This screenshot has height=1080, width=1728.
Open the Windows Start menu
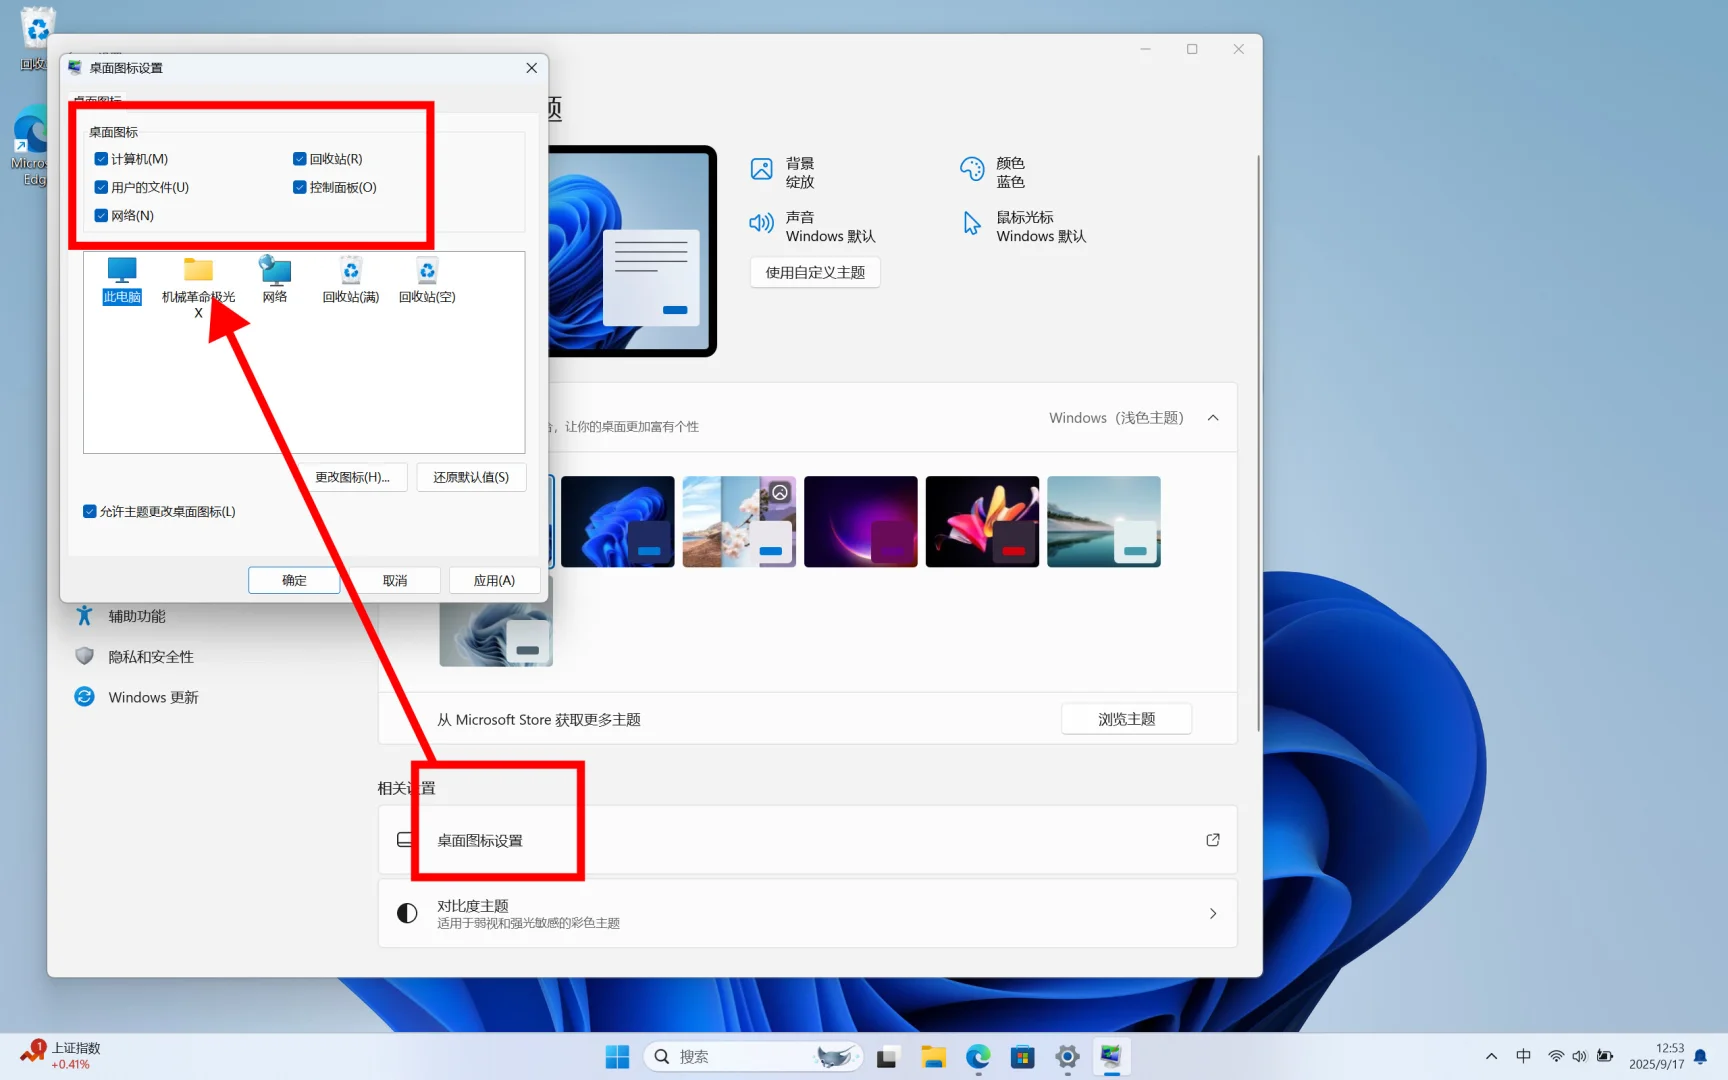[618, 1057]
